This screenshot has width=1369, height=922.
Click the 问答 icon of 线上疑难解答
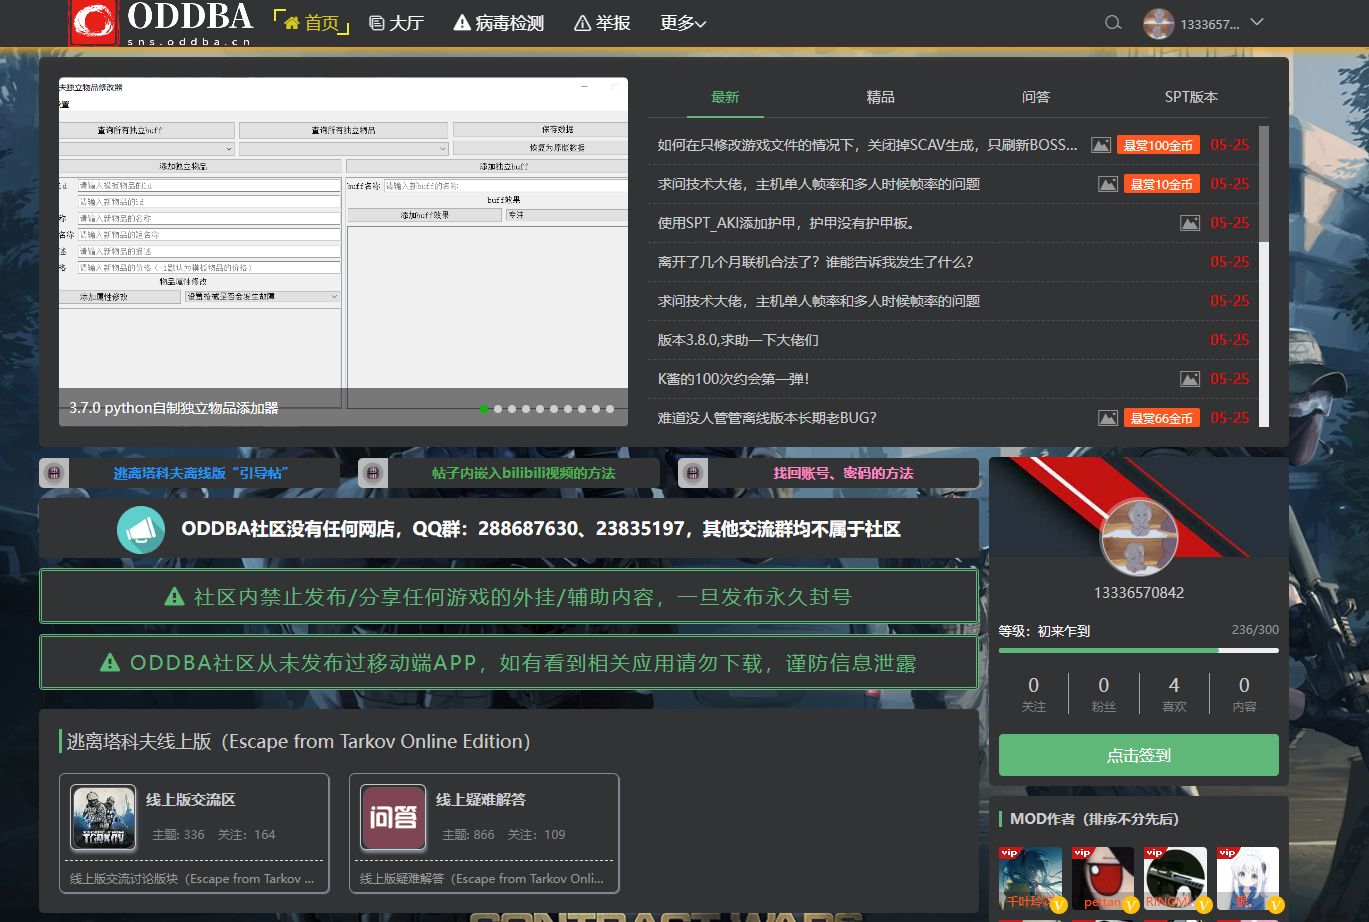tap(393, 818)
